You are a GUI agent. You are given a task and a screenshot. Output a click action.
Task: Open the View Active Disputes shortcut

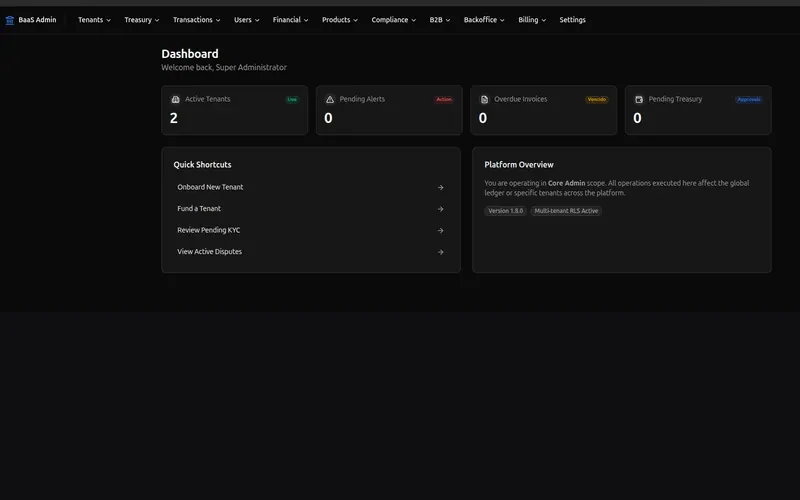(311, 252)
